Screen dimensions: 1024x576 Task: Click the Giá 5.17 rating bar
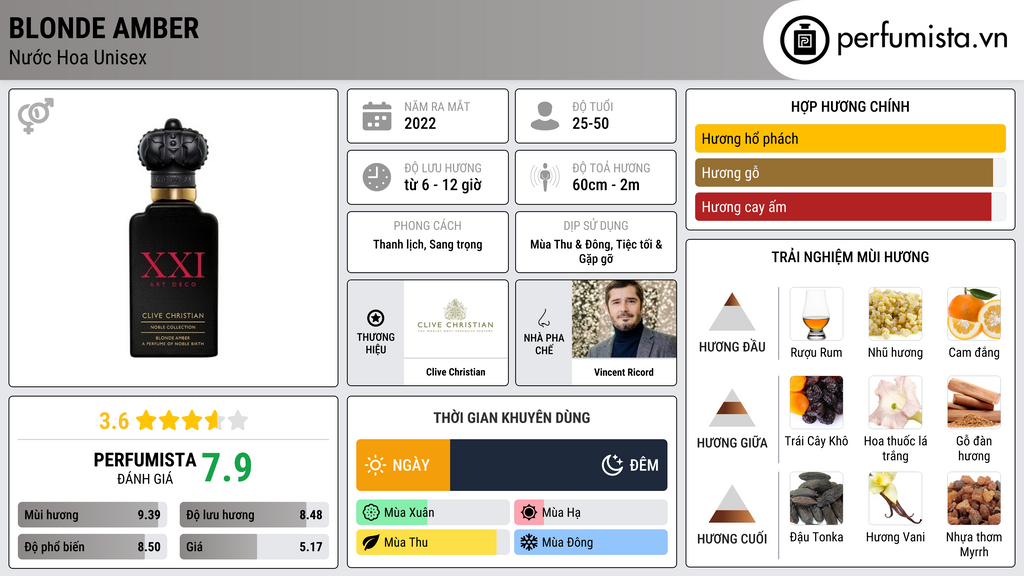254,547
